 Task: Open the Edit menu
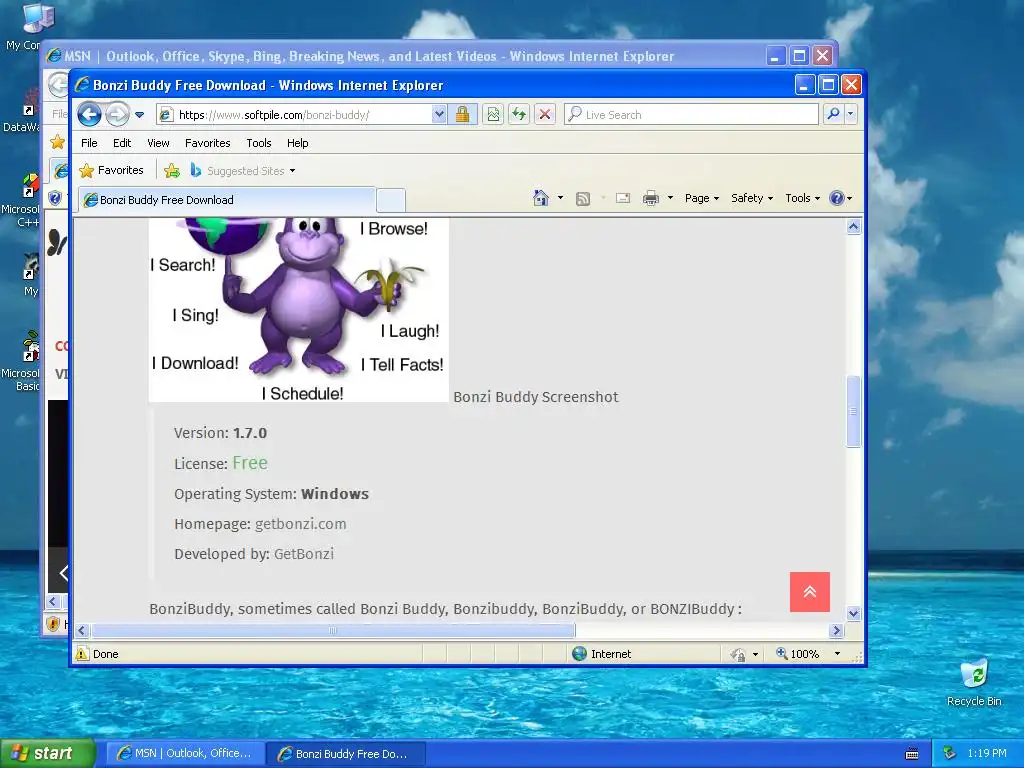click(121, 143)
